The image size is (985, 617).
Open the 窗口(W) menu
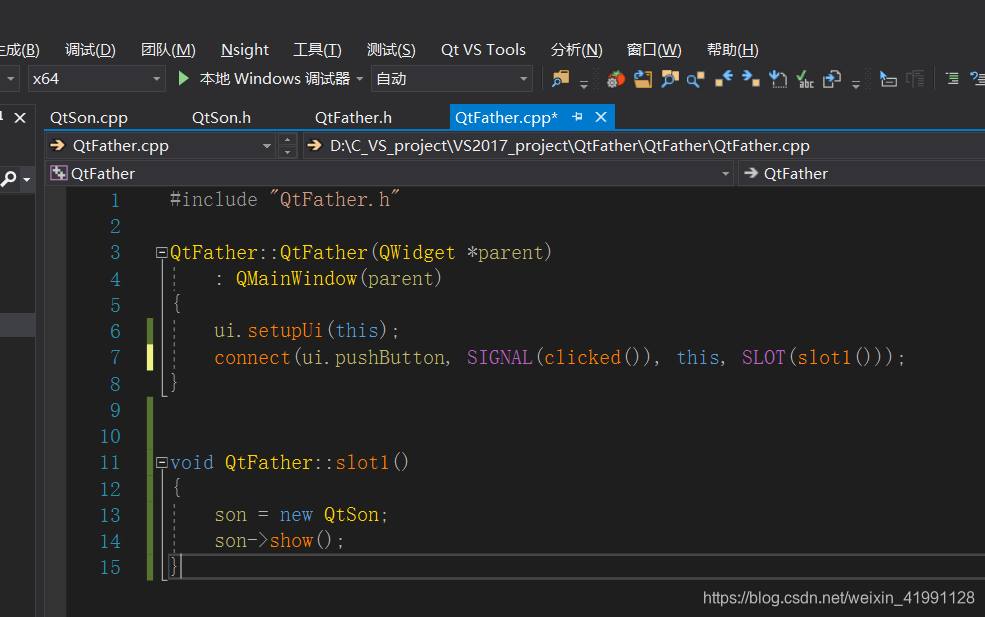tap(654, 50)
